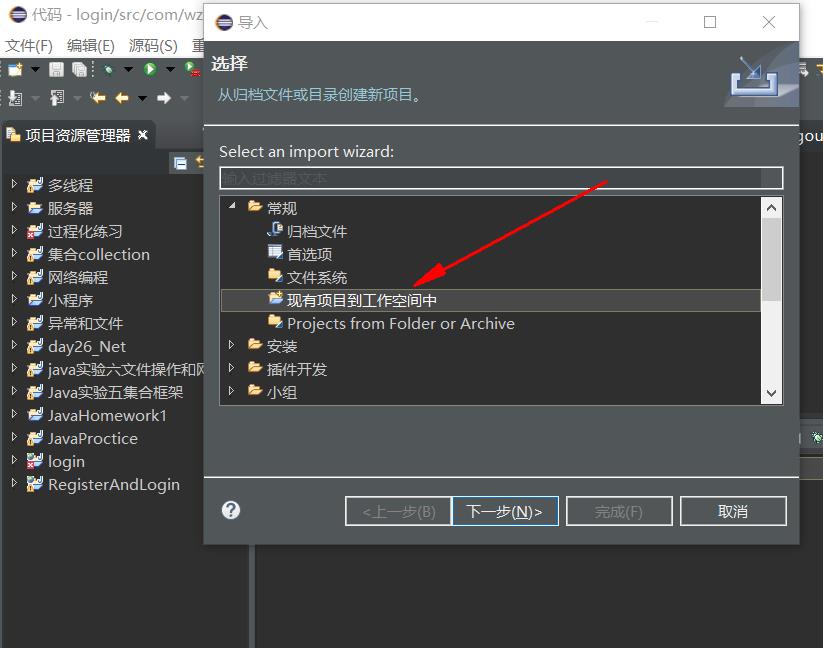Viewport: 823px width, 648px height.
Task: Click the <上一步(B) button
Action: 398,511
